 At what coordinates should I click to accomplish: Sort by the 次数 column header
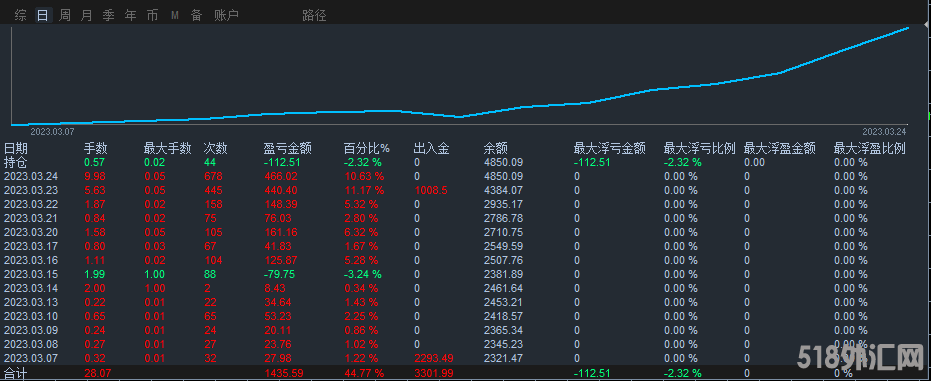(x=216, y=148)
